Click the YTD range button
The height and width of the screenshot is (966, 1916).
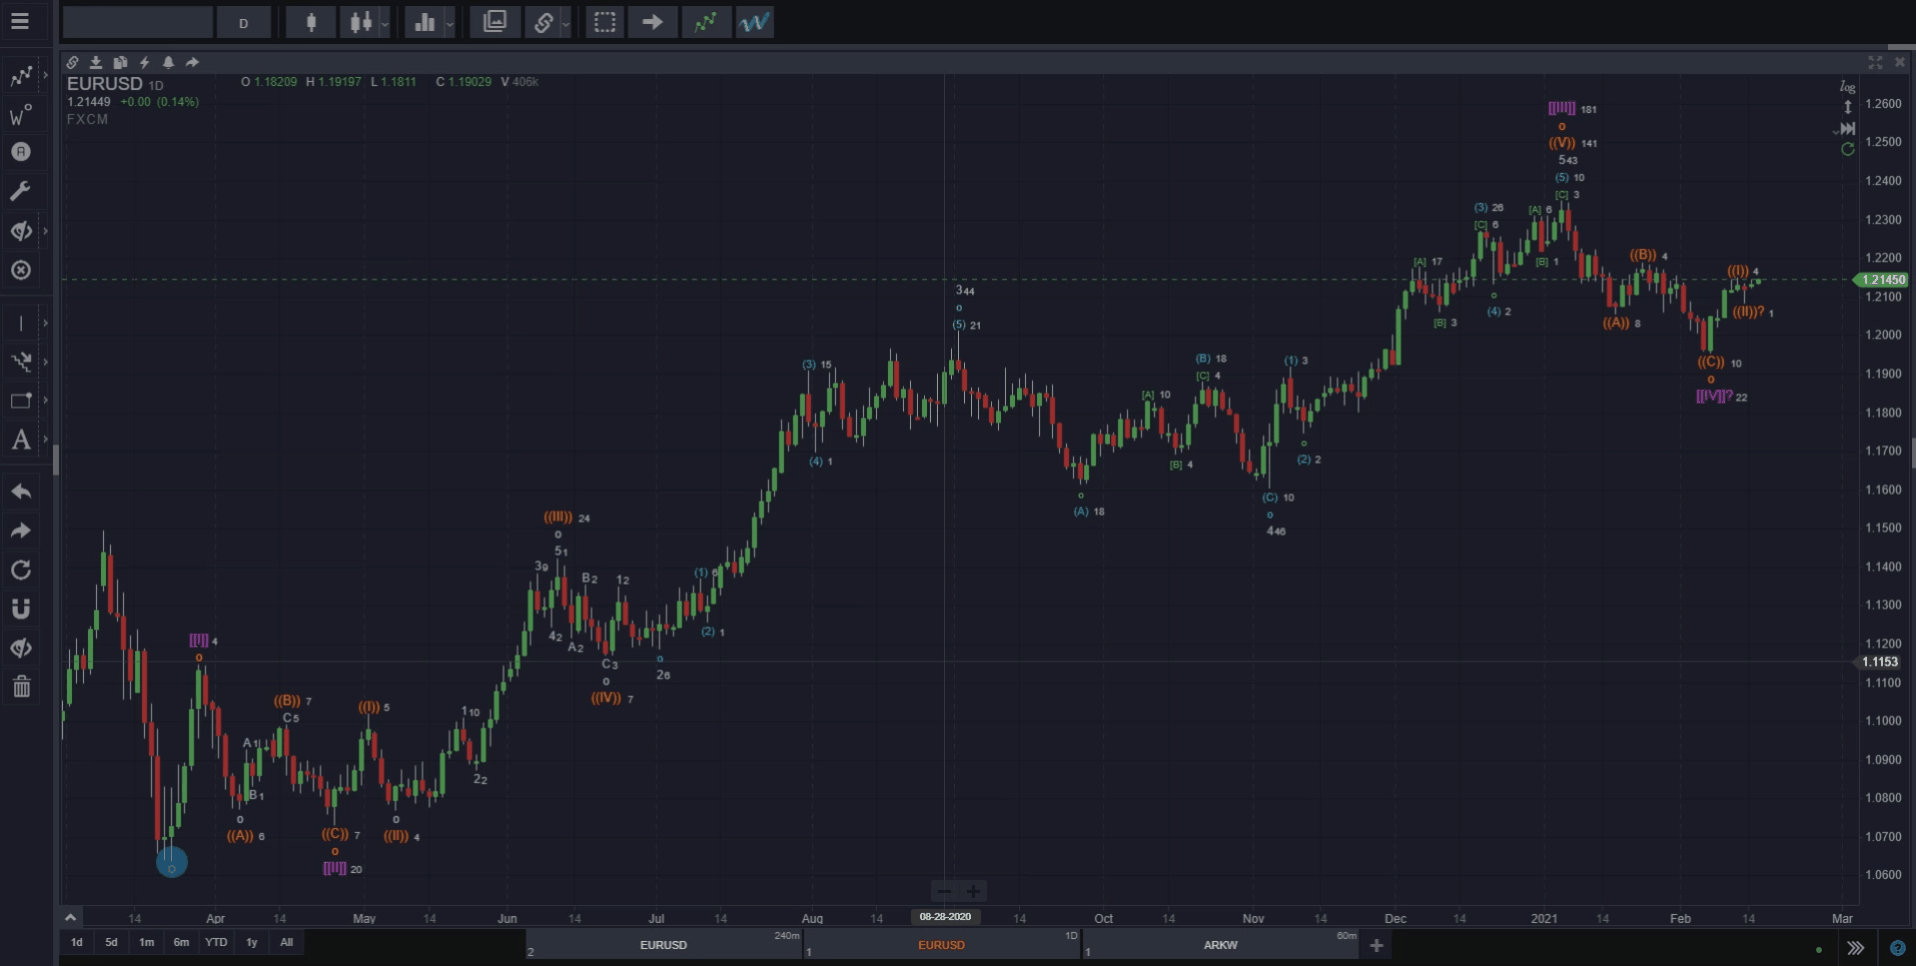216,942
